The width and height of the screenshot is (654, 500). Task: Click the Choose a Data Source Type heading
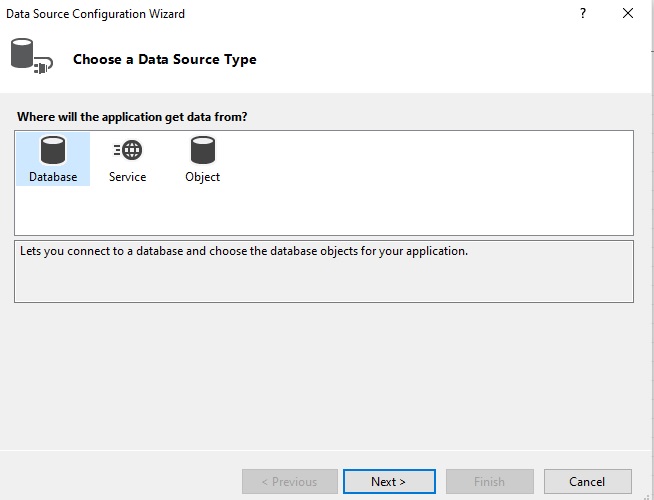[x=165, y=59]
